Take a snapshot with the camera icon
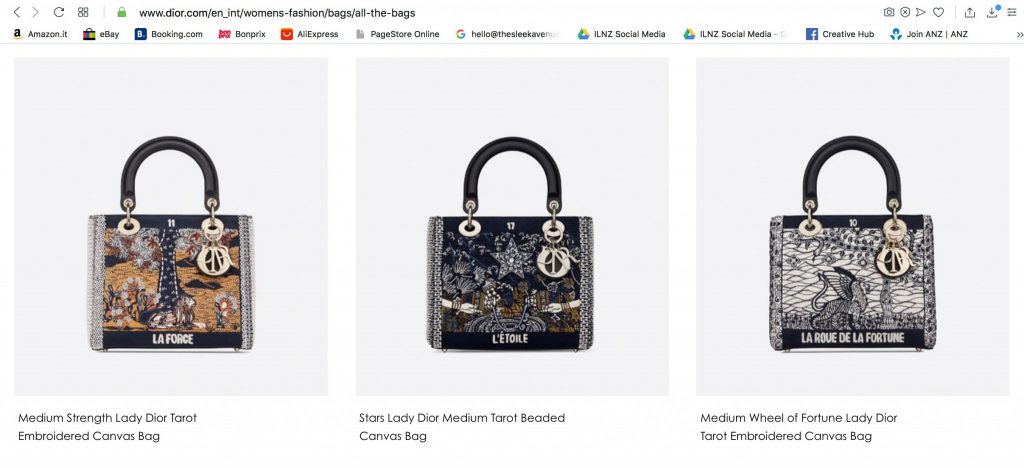1024x468 pixels. (889, 13)
